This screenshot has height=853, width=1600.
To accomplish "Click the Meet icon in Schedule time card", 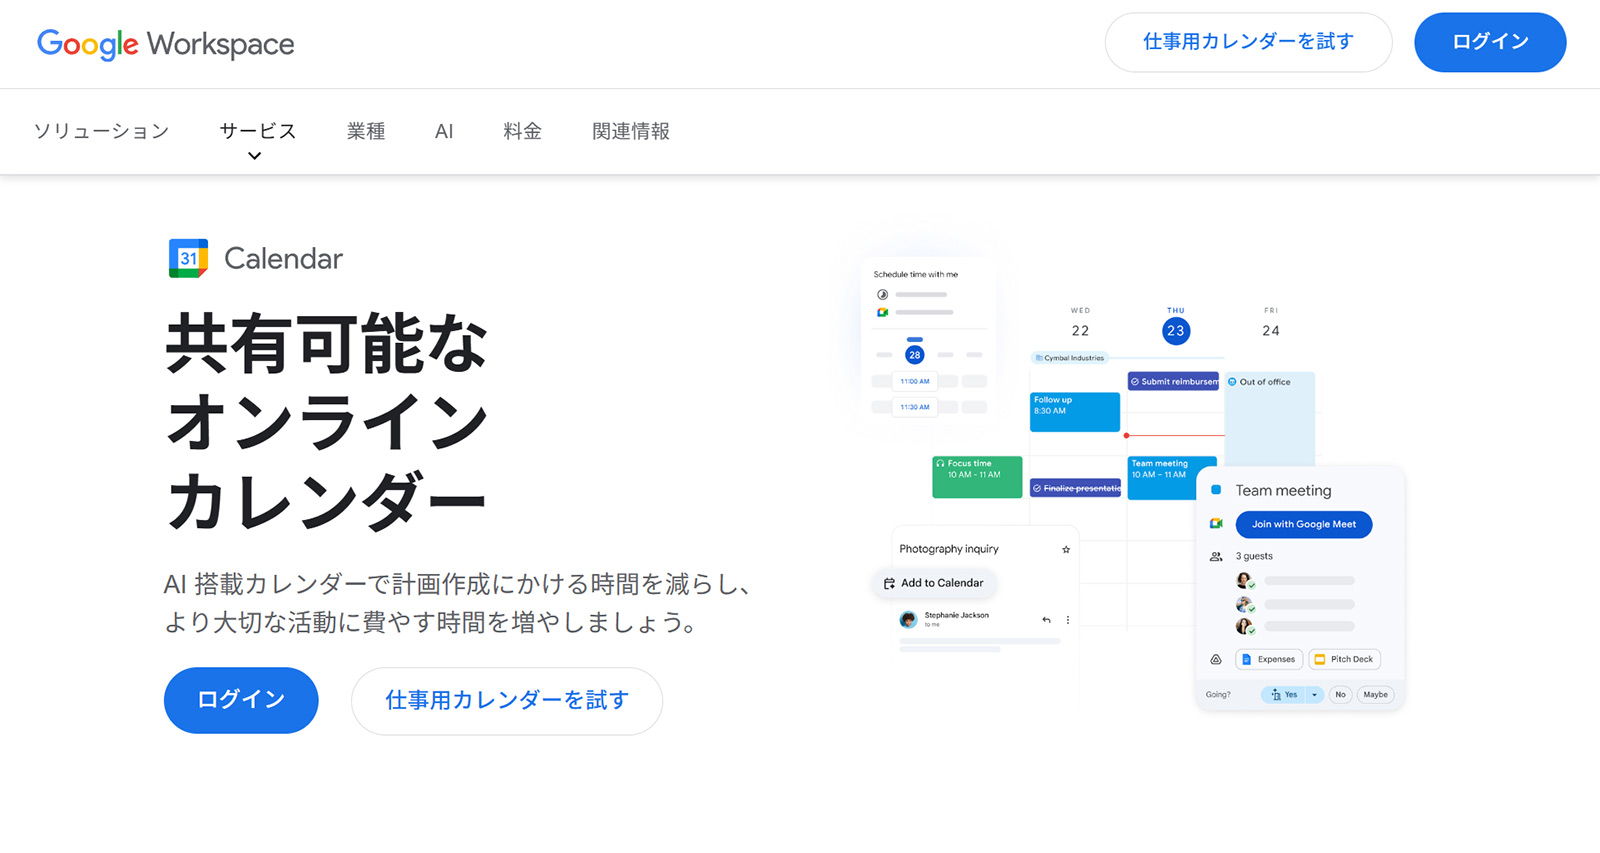I will coord(882,313).
